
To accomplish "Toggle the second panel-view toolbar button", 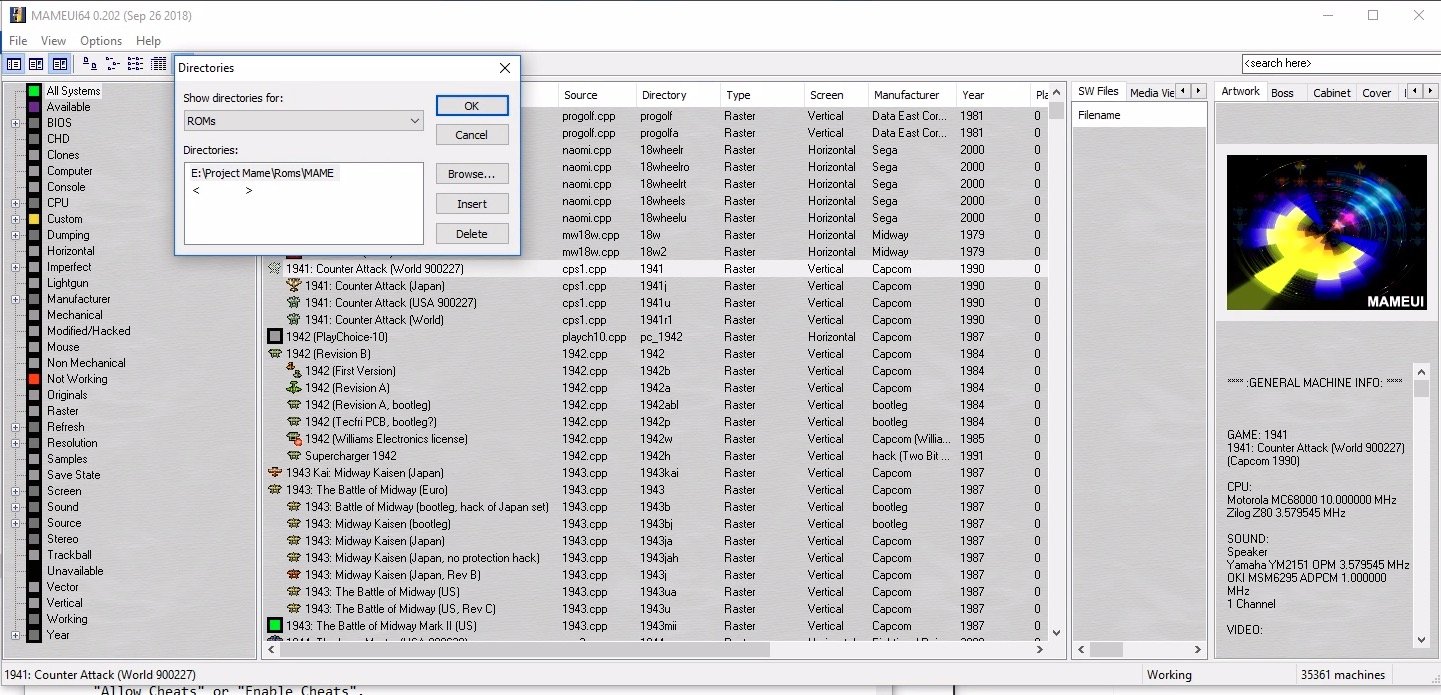I will pos(37,64).
